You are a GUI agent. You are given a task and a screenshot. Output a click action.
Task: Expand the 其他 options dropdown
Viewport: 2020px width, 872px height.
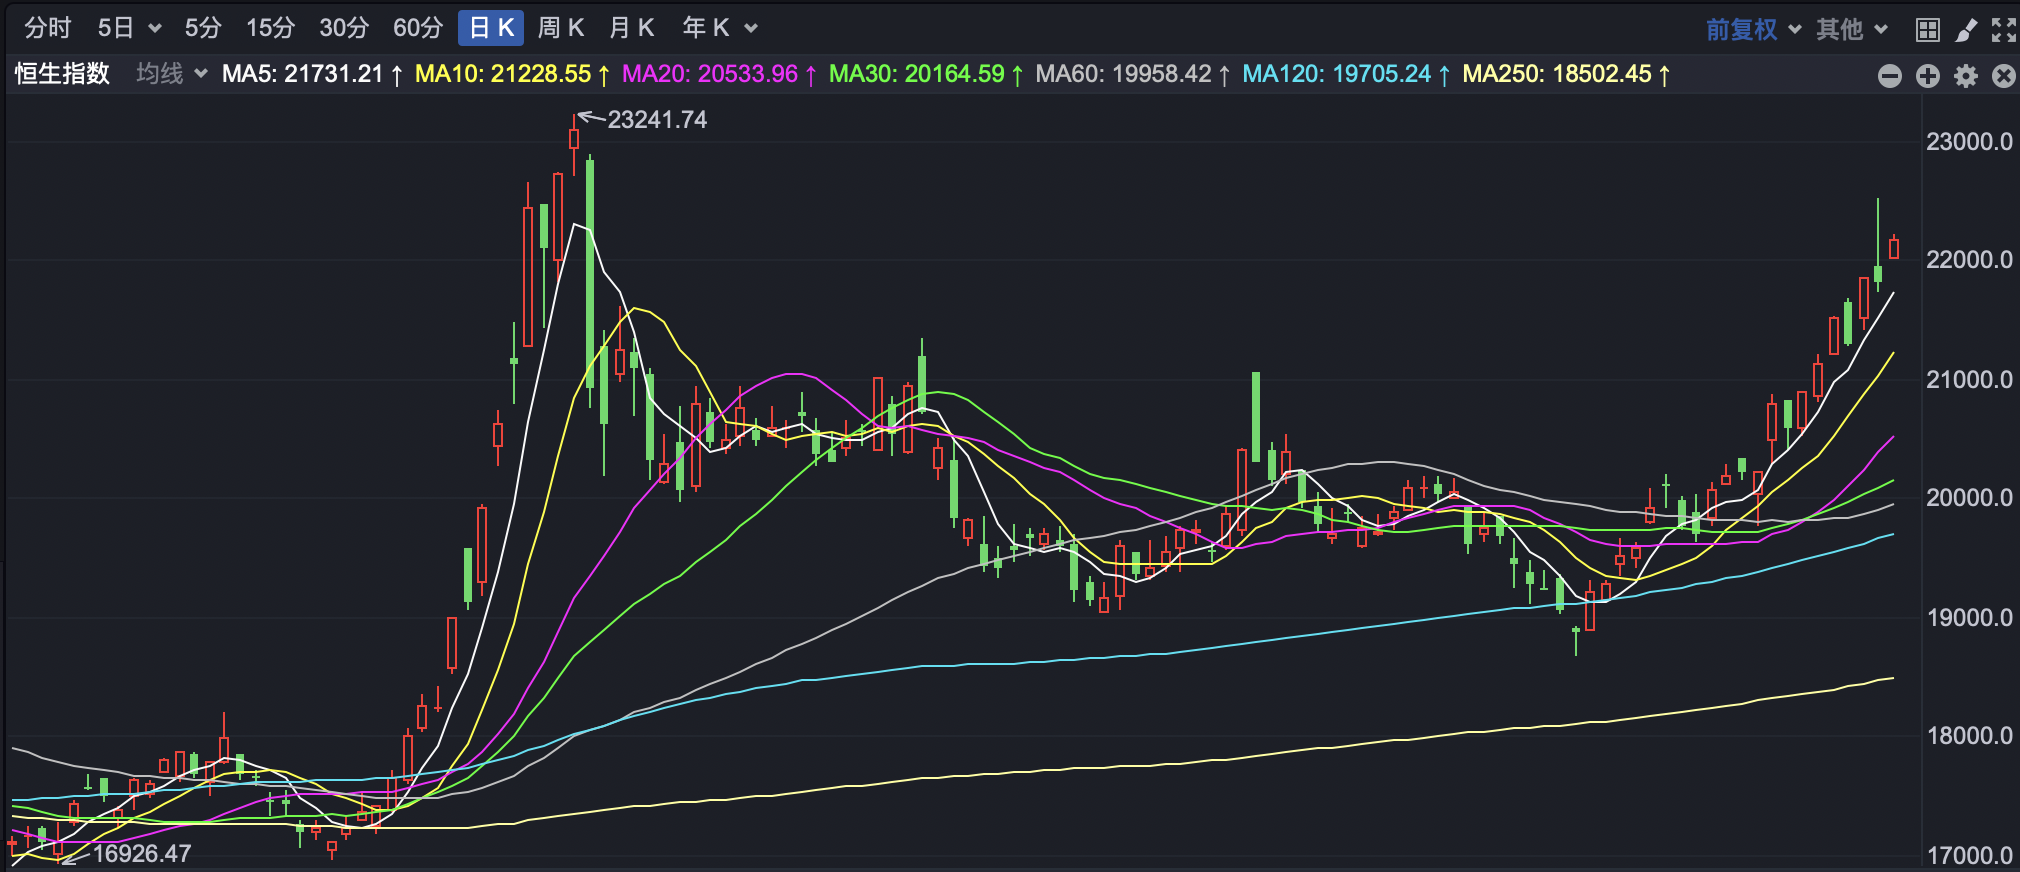tap(1851, 29)
